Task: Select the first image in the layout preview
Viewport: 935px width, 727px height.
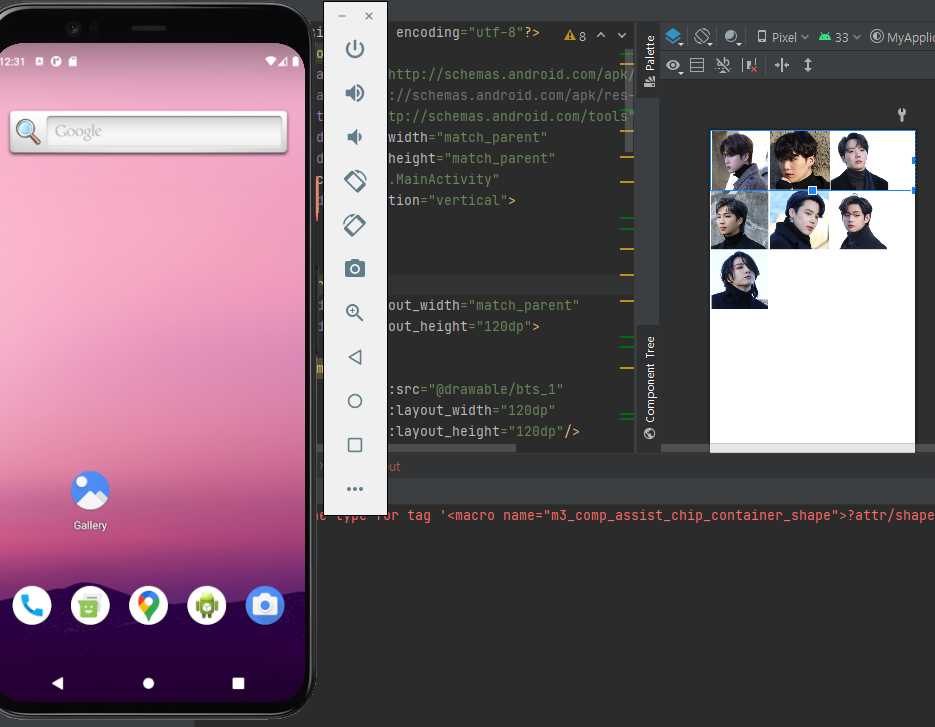Action: click(x=739, y=160)
